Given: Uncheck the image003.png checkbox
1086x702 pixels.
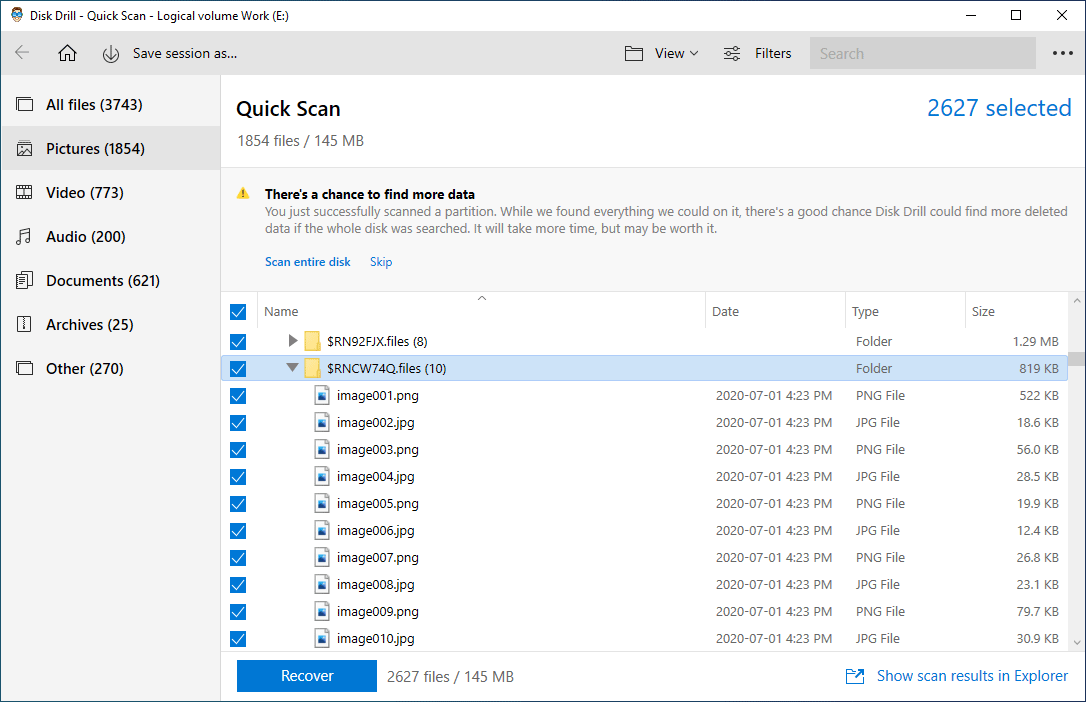Looking at the screenshot, I should tap(238, 449).
